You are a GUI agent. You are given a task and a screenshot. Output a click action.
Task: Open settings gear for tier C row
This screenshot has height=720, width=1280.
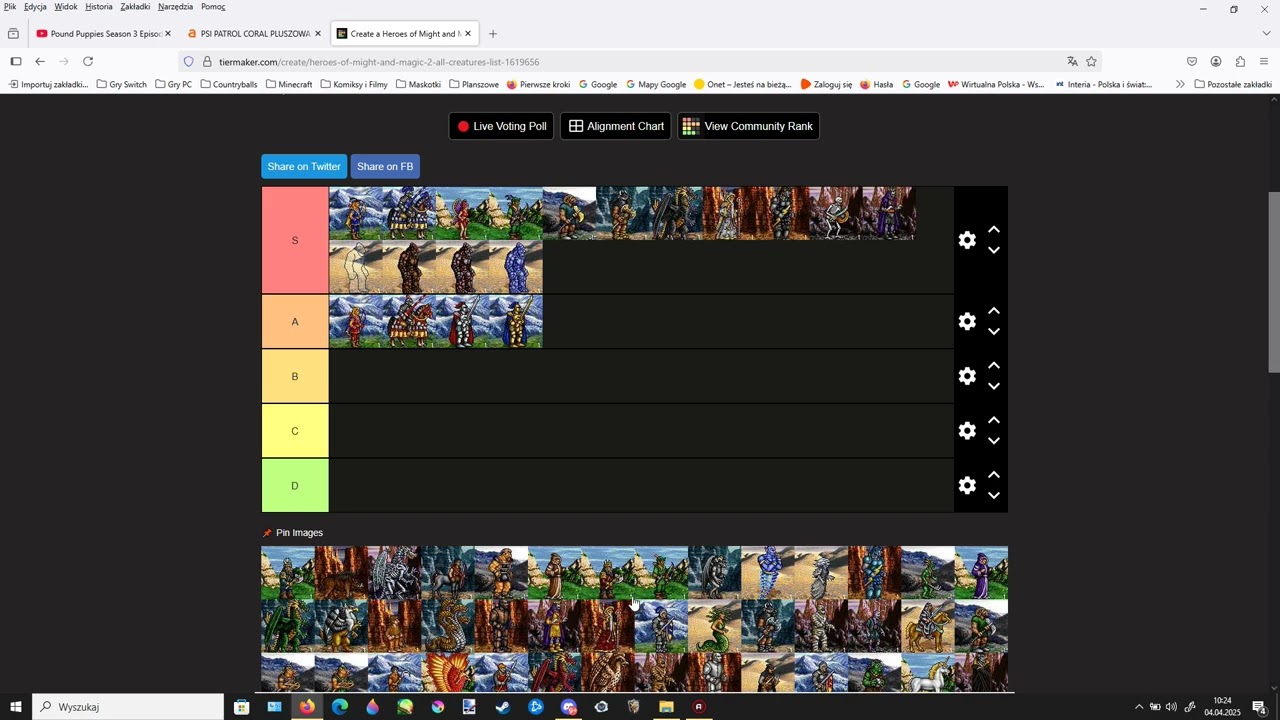coord(967,431)
